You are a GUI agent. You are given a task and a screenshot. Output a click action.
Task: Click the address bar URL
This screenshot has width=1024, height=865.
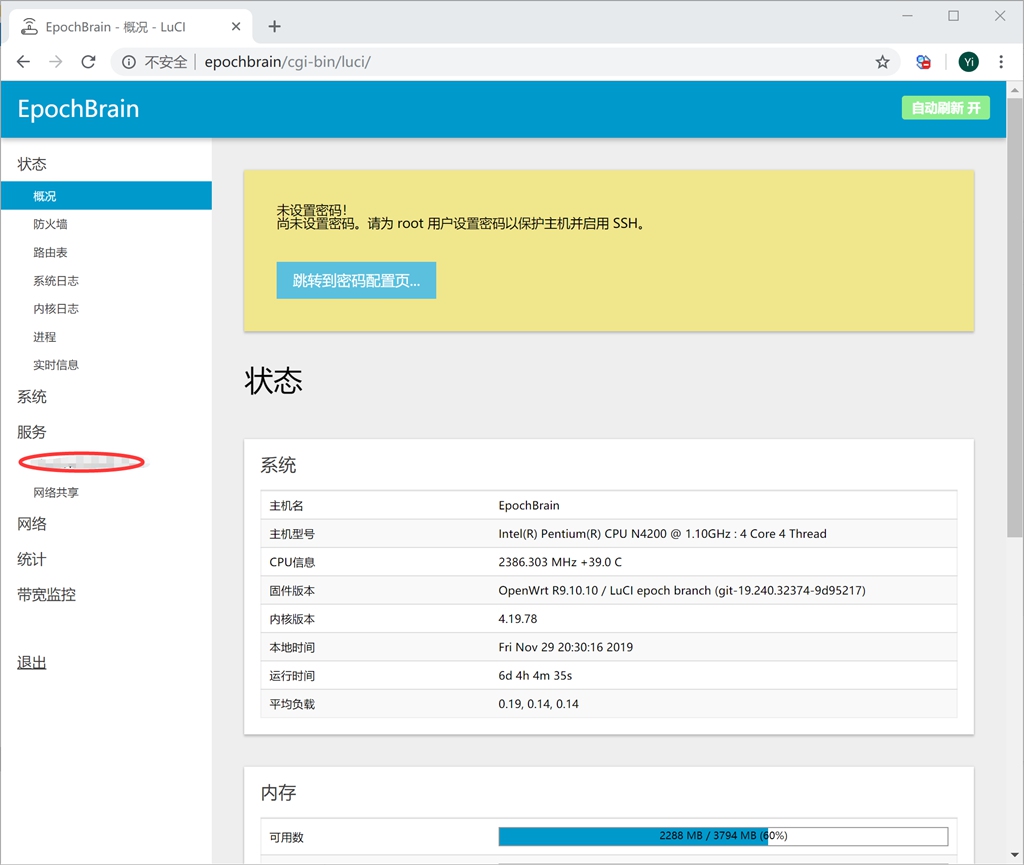click(x=287, y=62)
